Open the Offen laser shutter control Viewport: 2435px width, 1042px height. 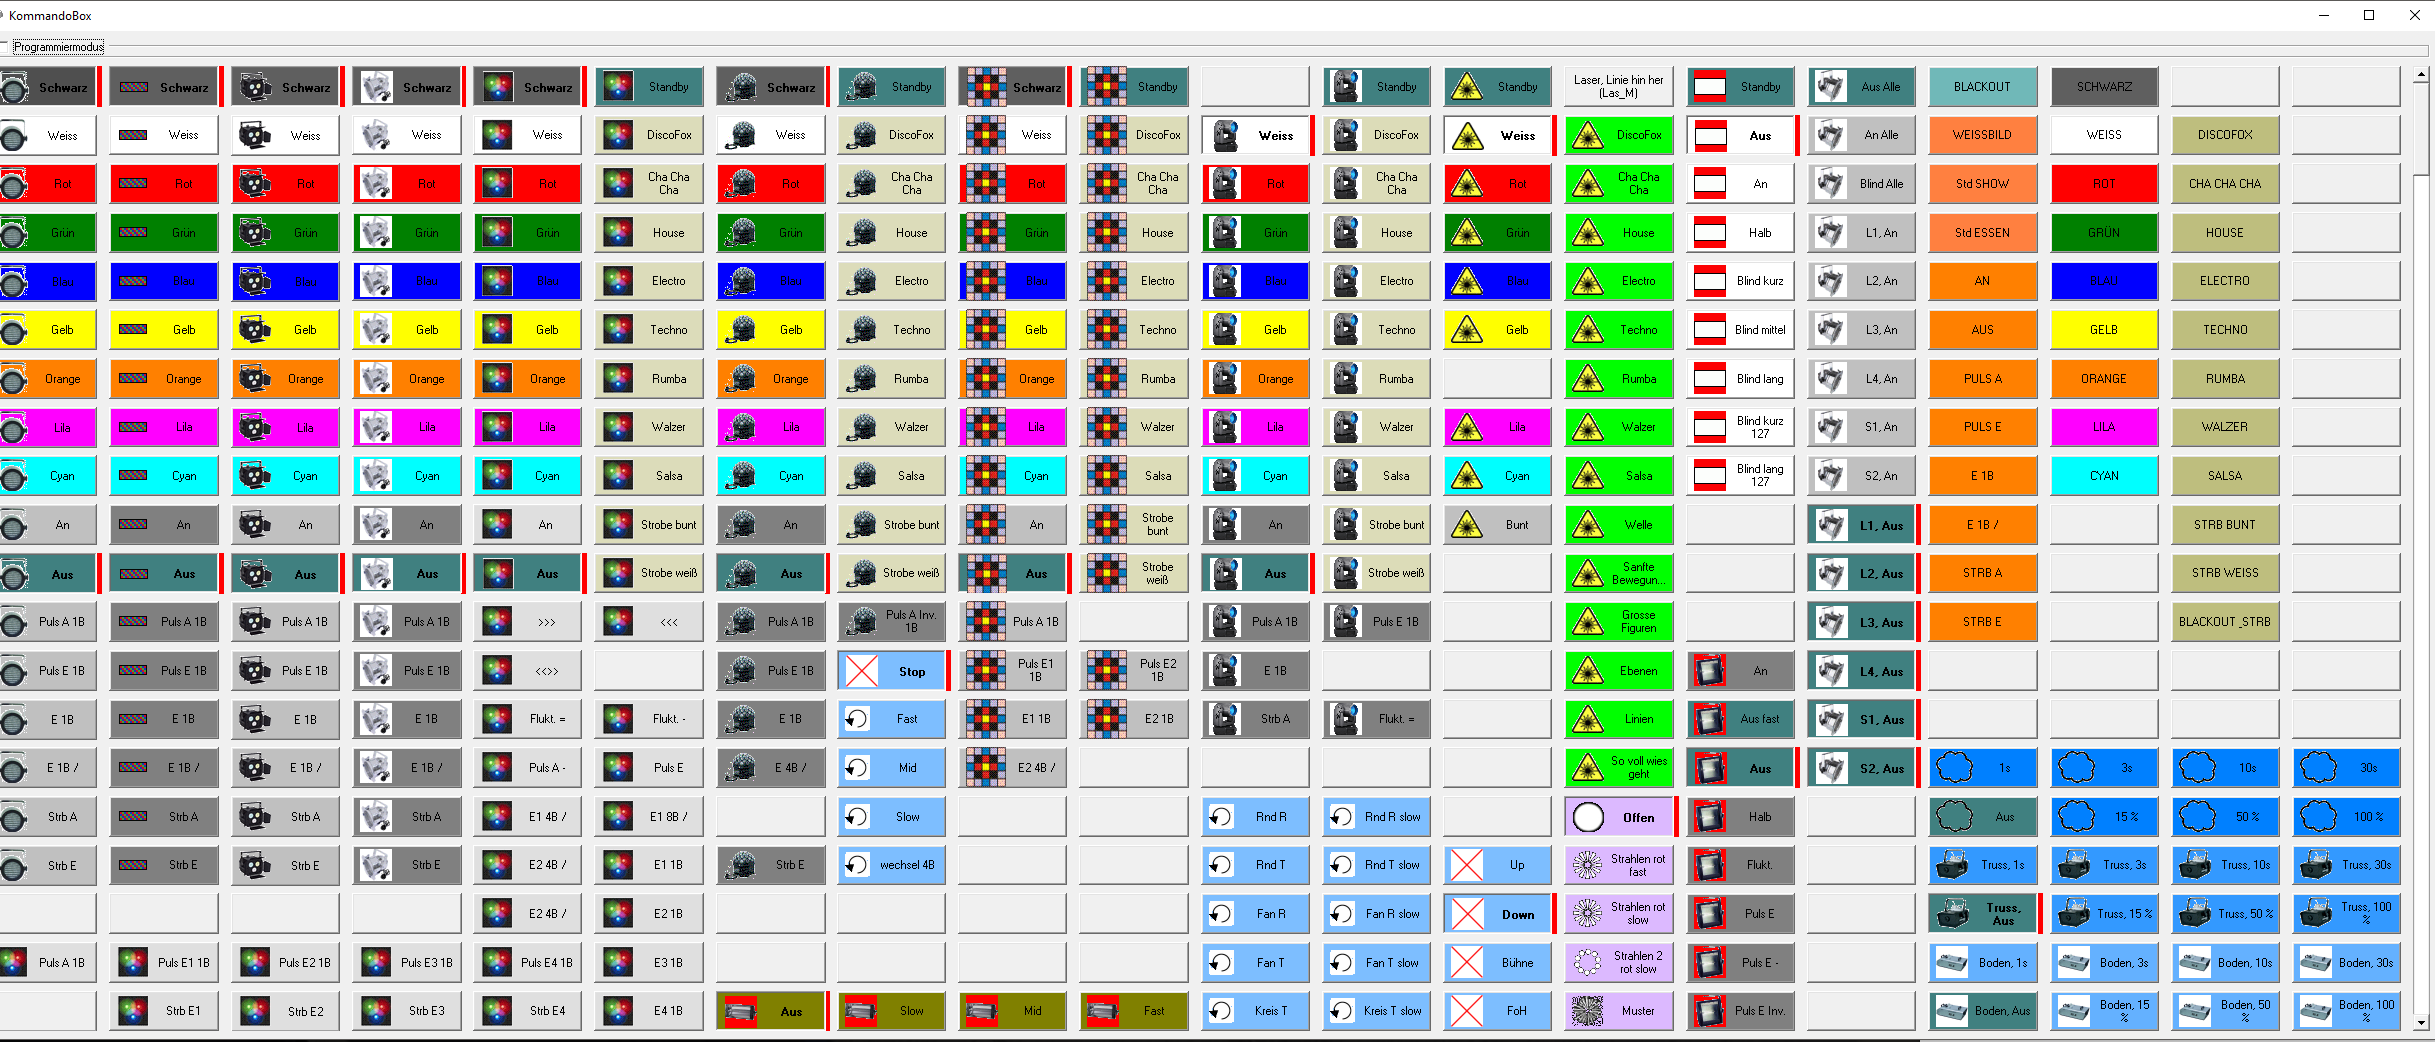[x=1618, y=816]
